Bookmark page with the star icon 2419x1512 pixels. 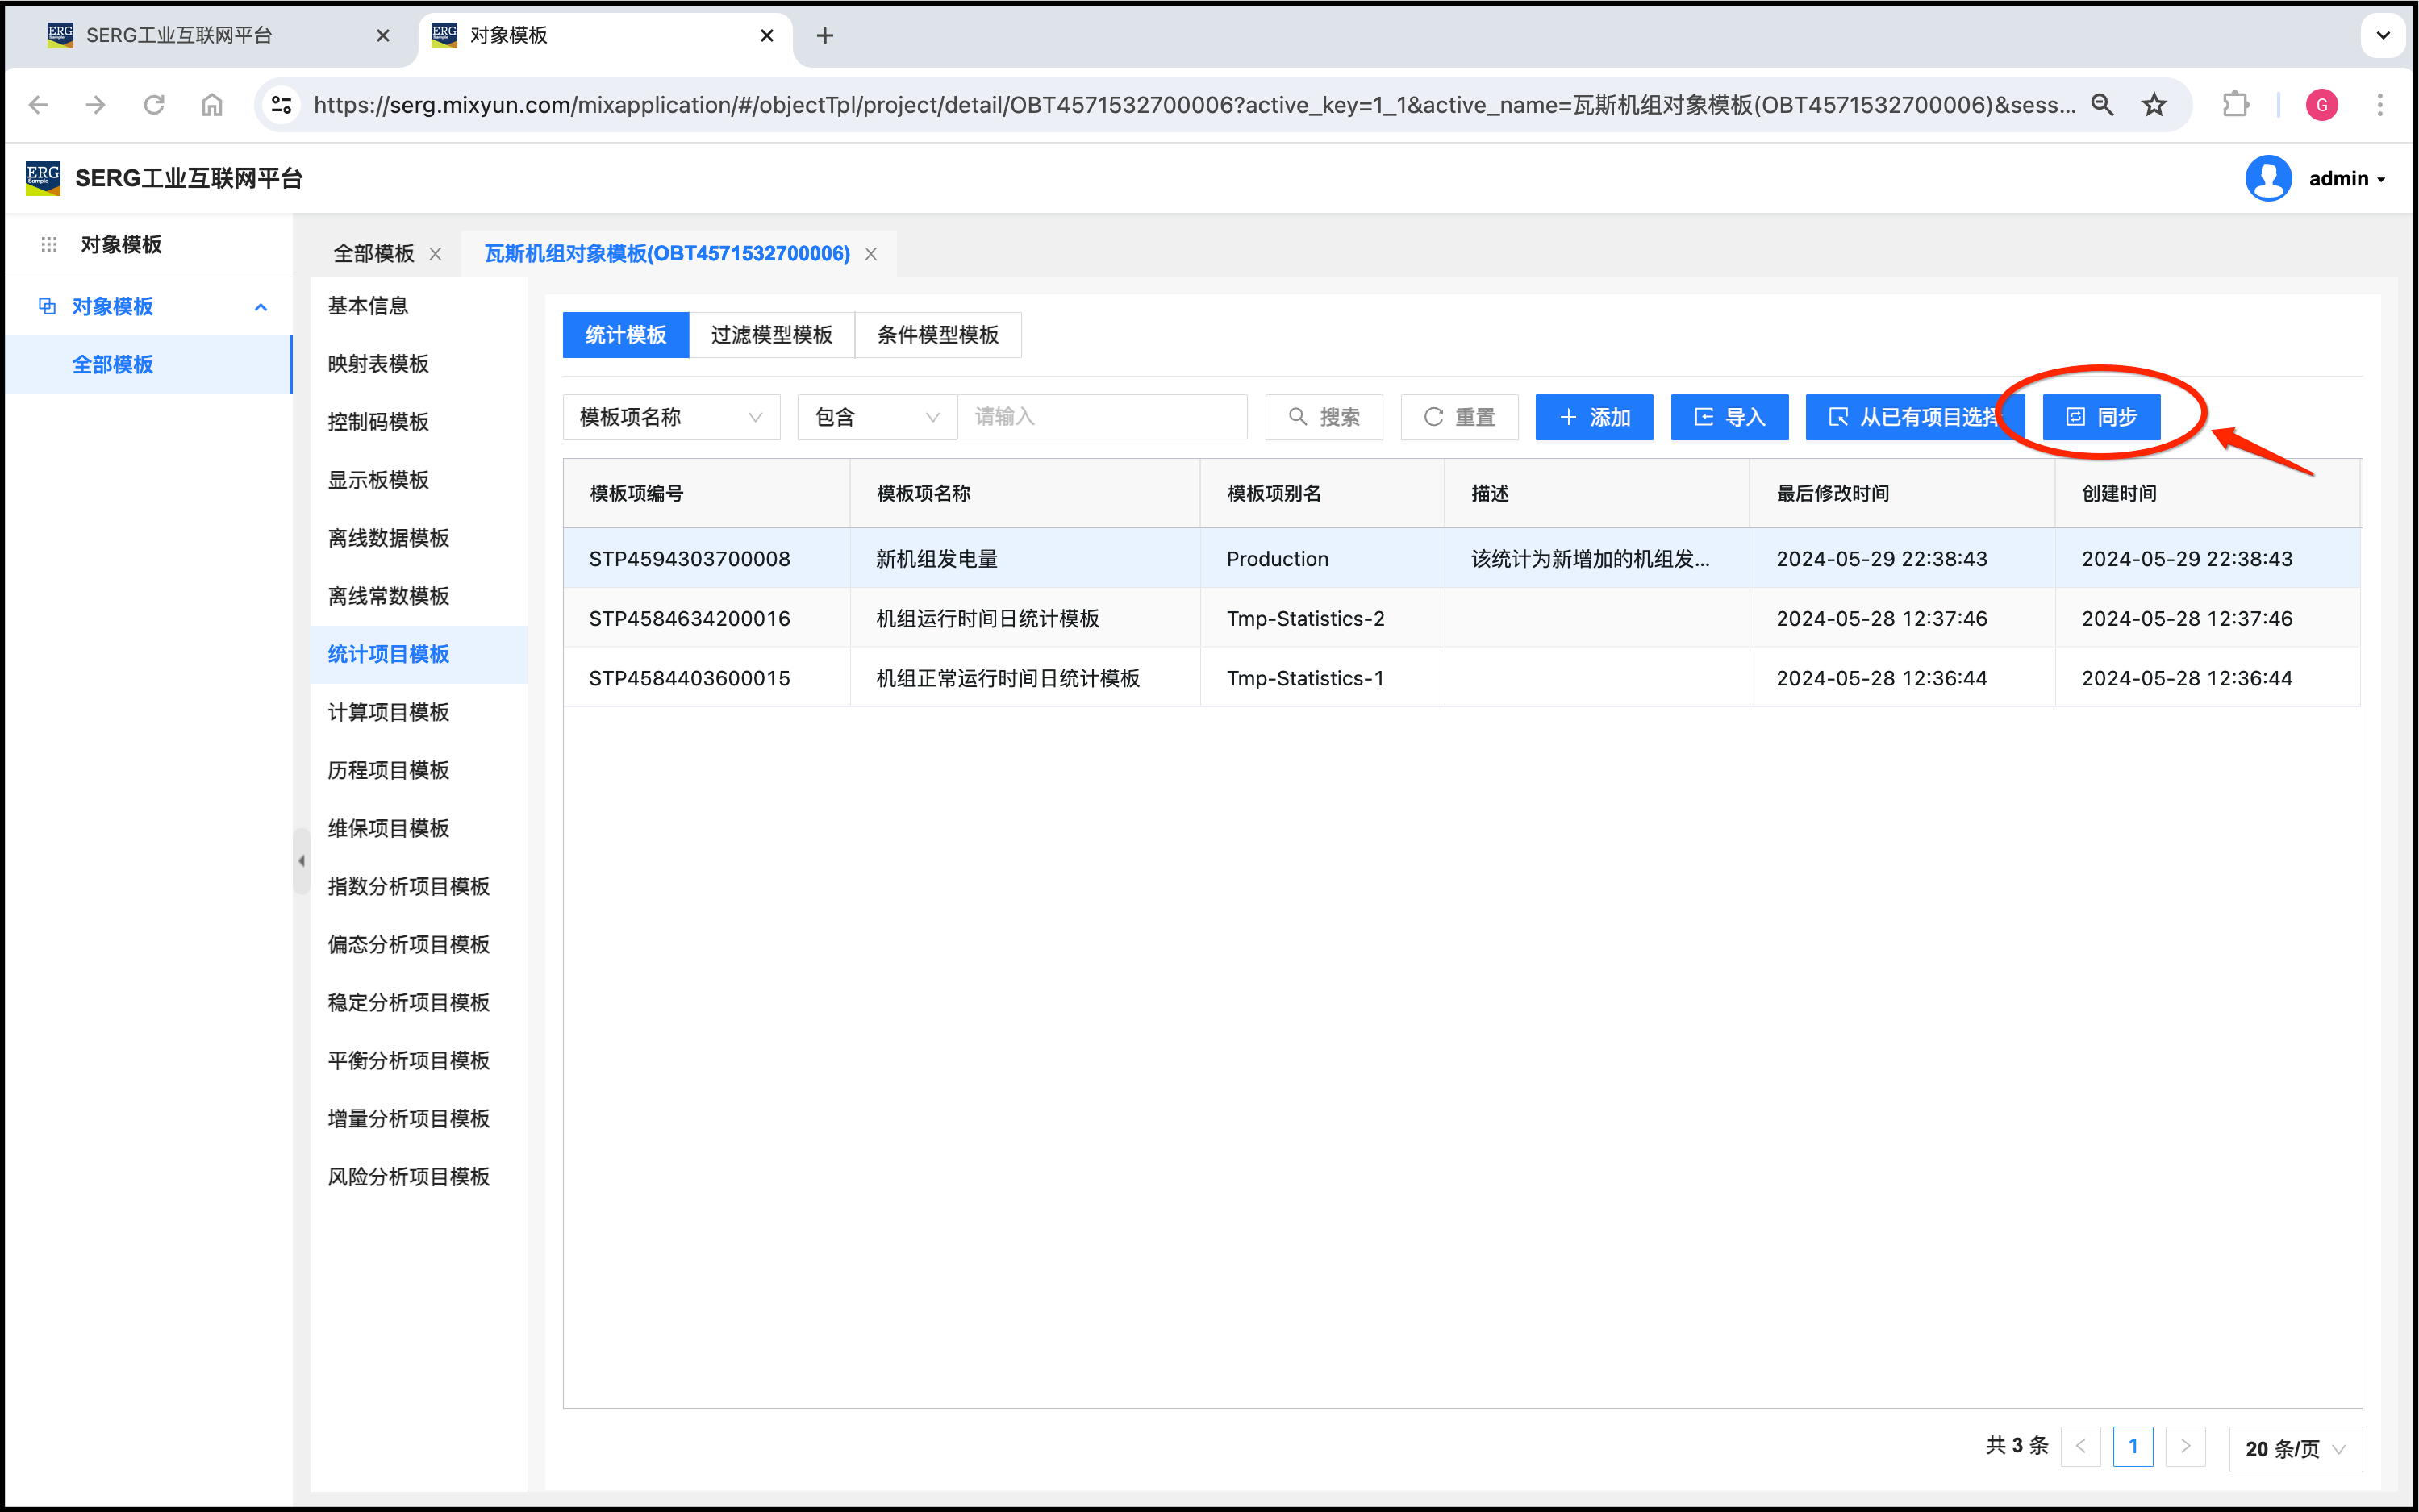pos(2154,105)
